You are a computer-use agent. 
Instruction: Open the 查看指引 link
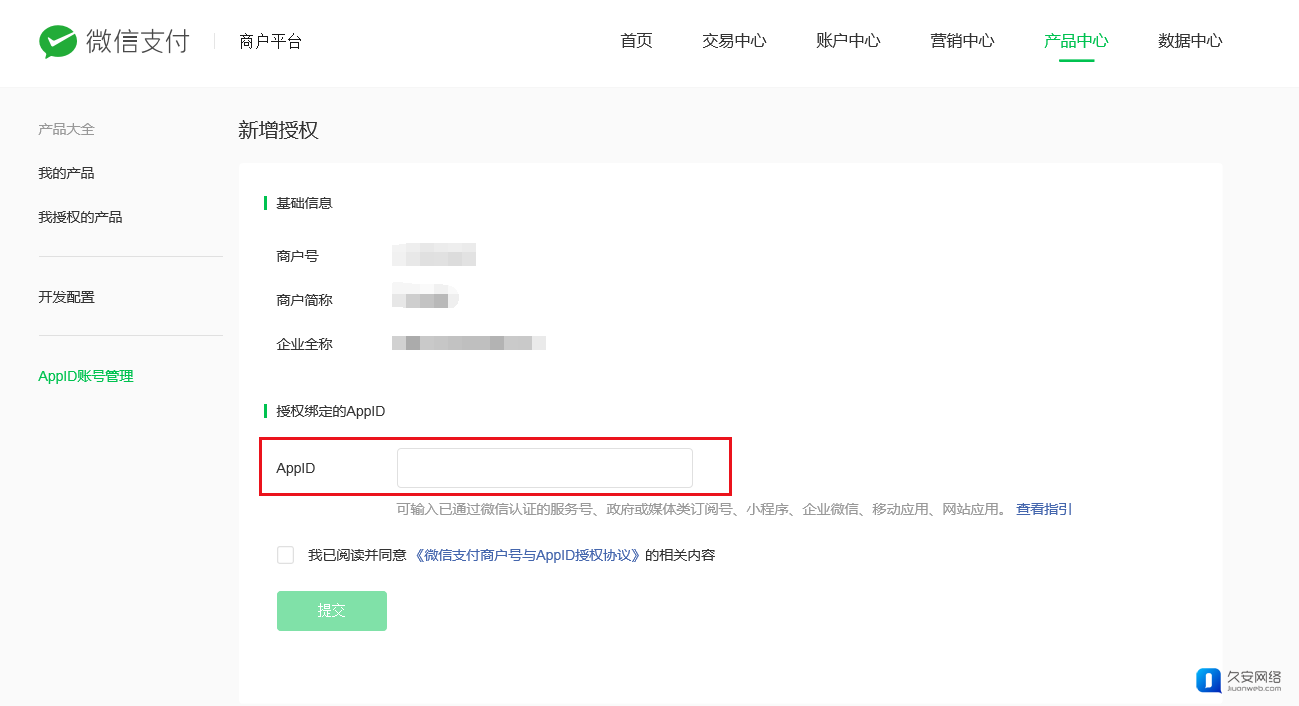1044,509
